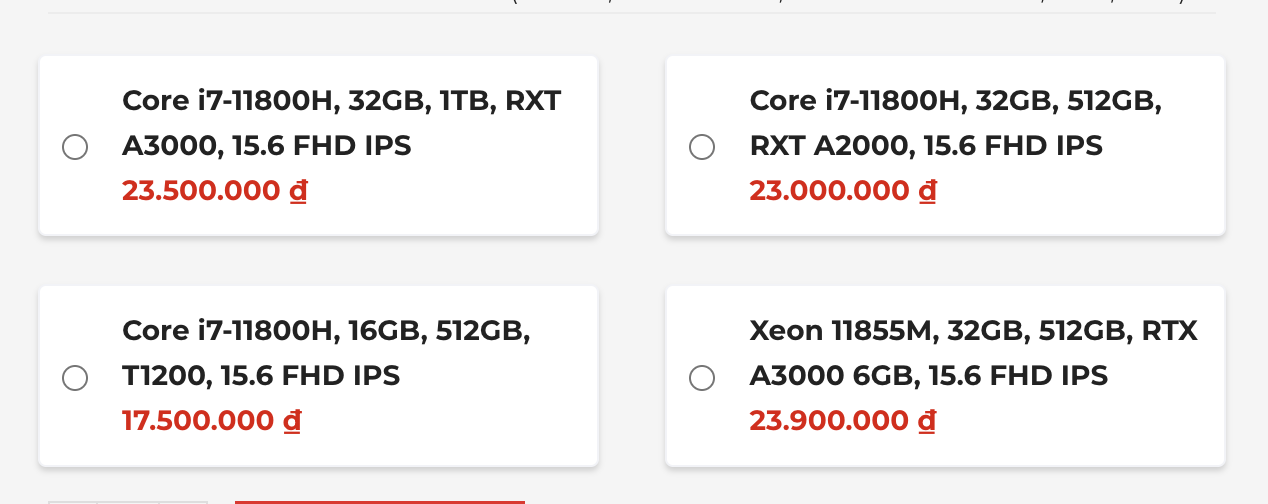Click the đ currency symbol after 23.500.000

[x=298, y=190]
